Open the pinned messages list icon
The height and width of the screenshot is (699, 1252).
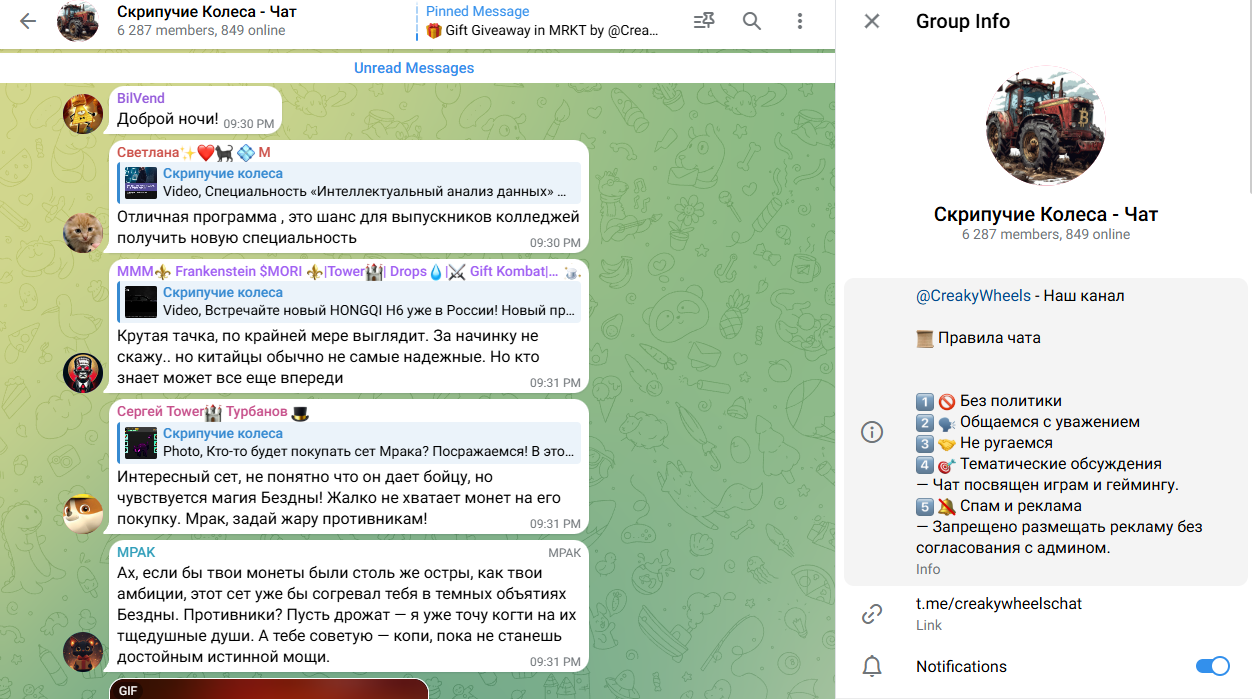[704, 21]
